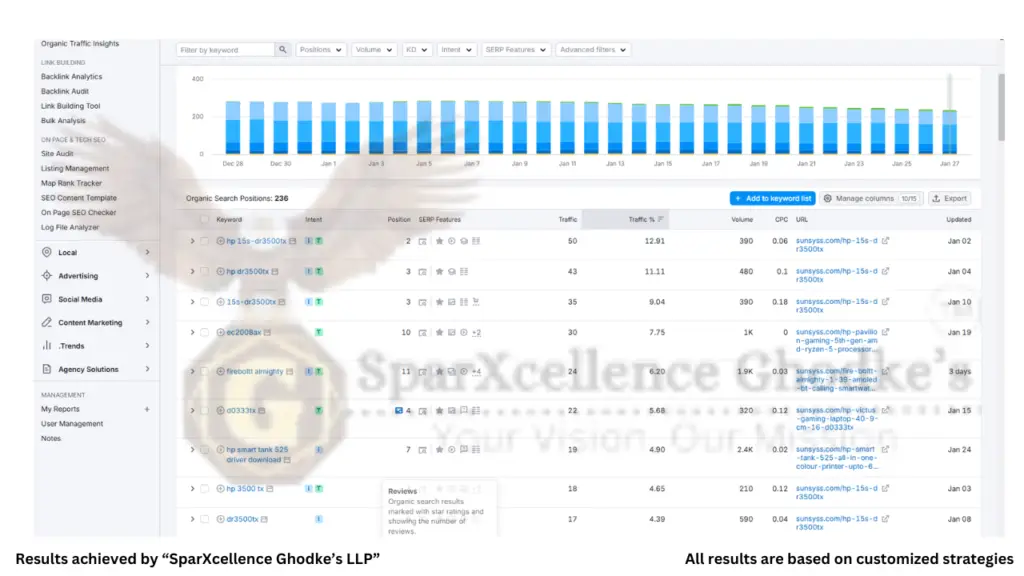
Task: Click the reviews star icon in ec2008ax row
Action: click(440, 332)
